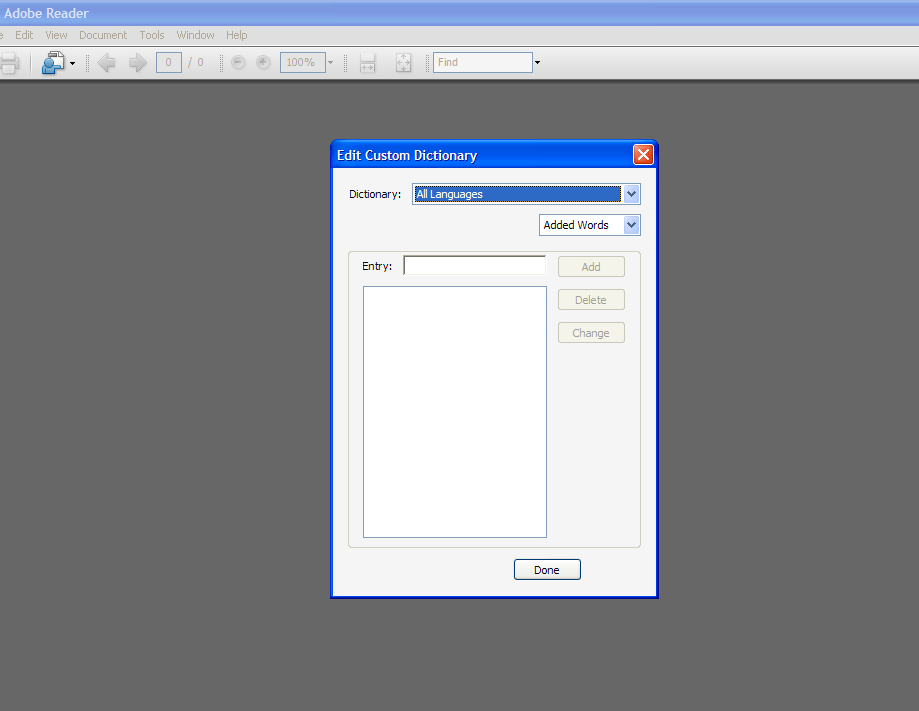This screenshot has height=711, width=919.
Task: Select the zoom out icon
Action: click(237, 62)
